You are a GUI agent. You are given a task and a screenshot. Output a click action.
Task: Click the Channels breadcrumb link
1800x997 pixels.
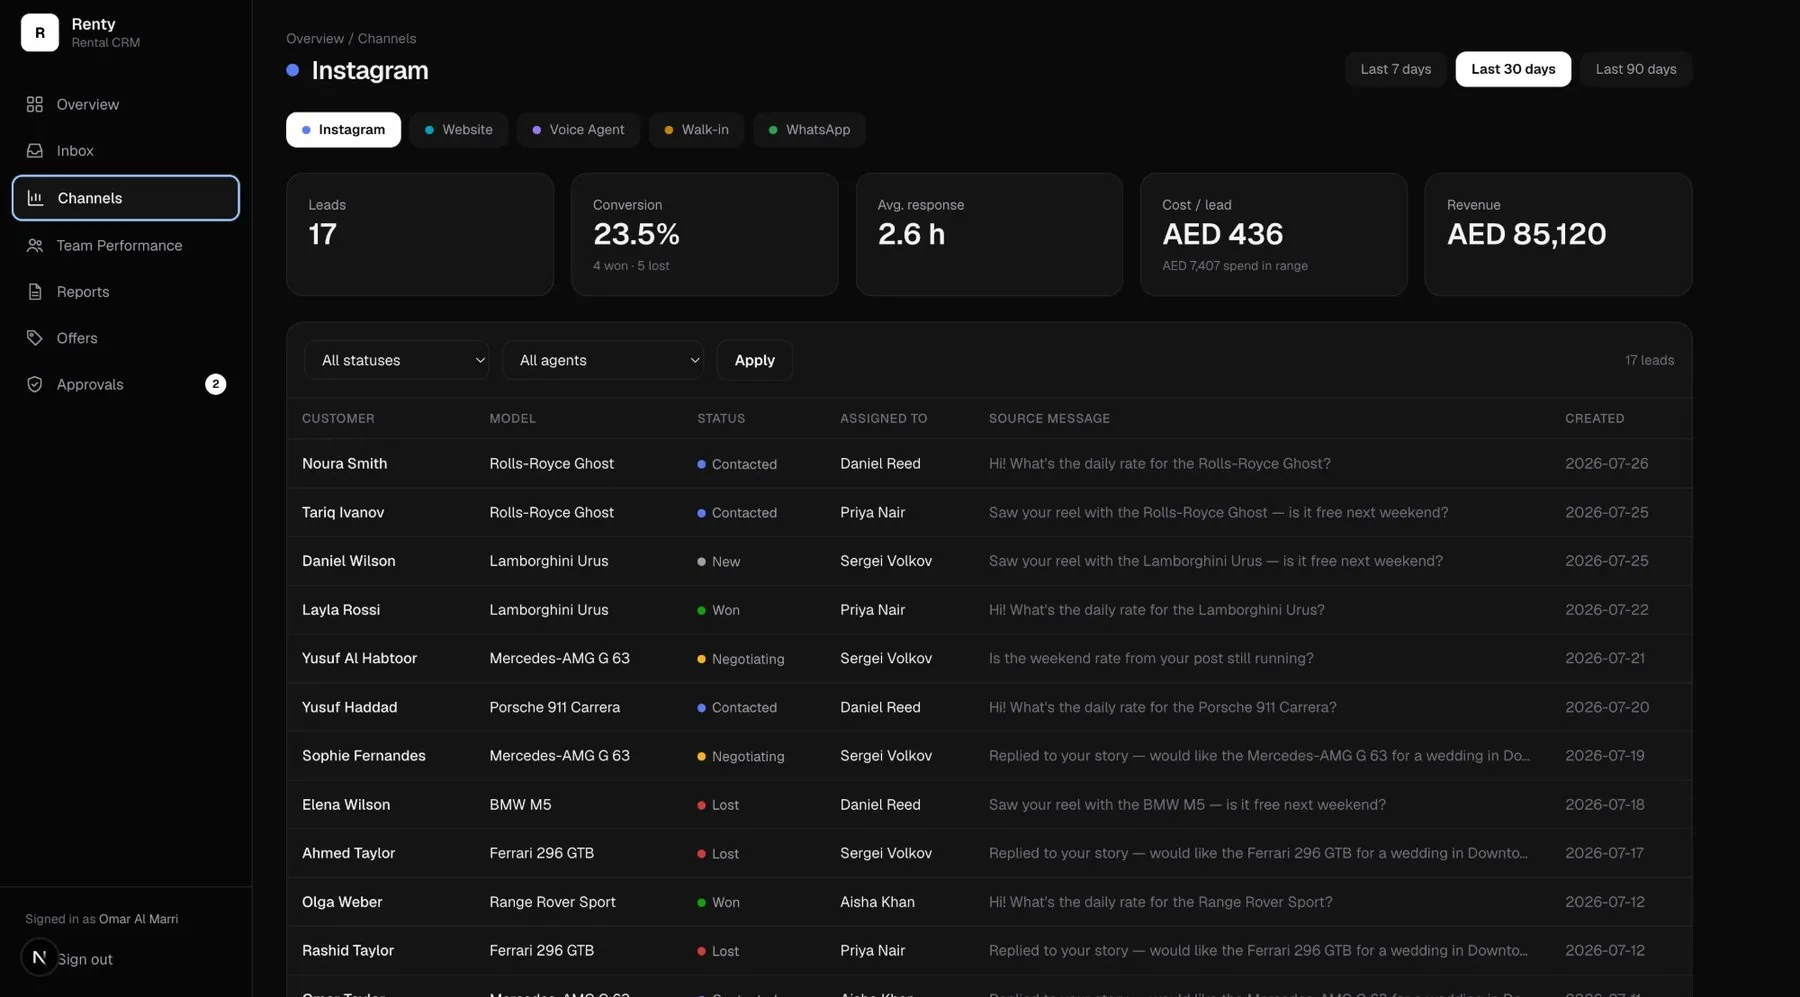coord(387,38)
